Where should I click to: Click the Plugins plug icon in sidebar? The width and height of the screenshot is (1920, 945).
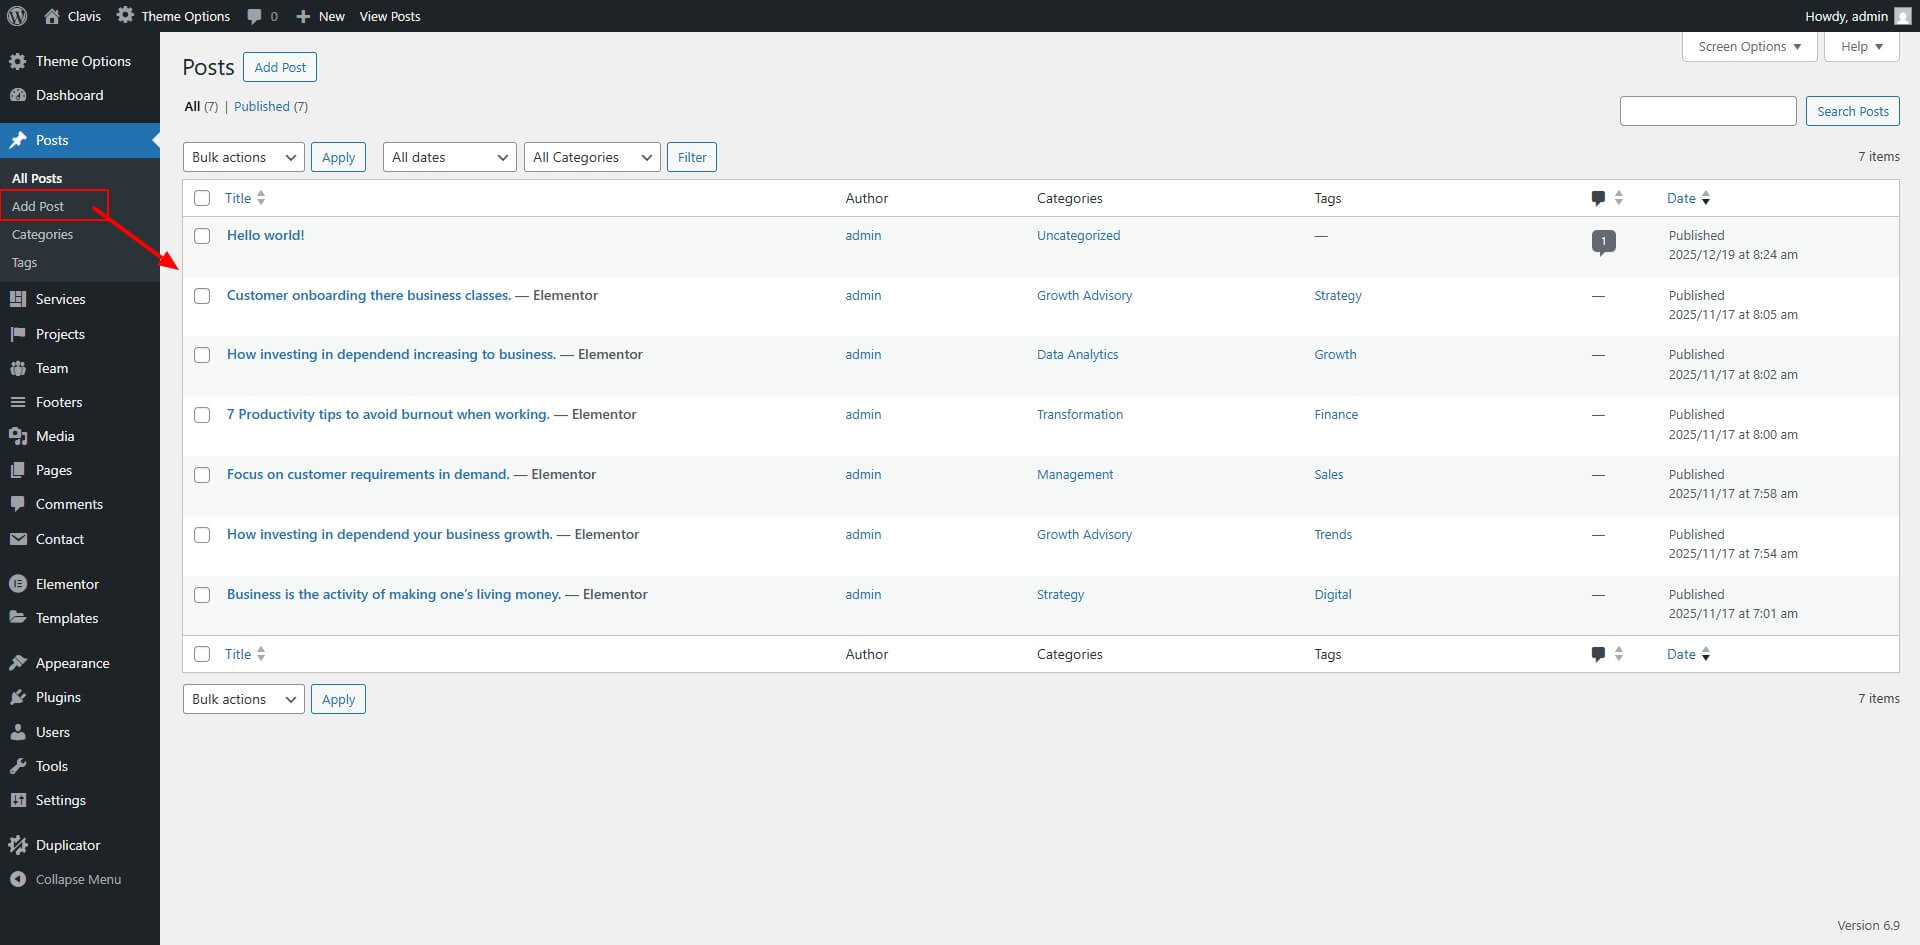tap(18, 697)
